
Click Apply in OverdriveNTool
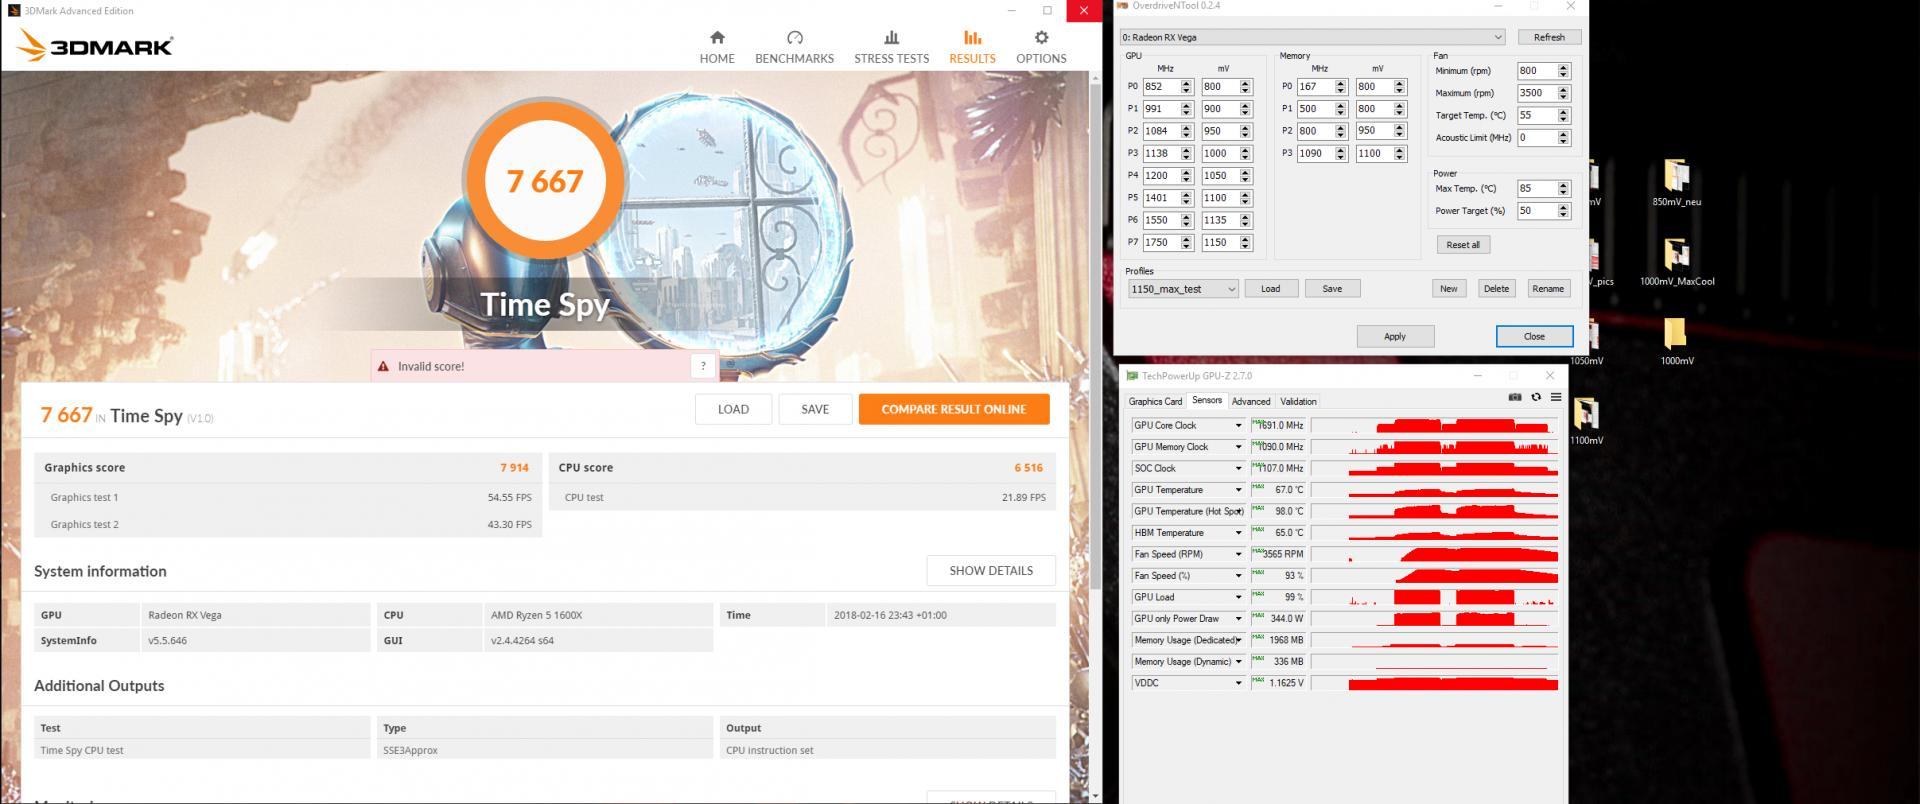point(1395,336)
